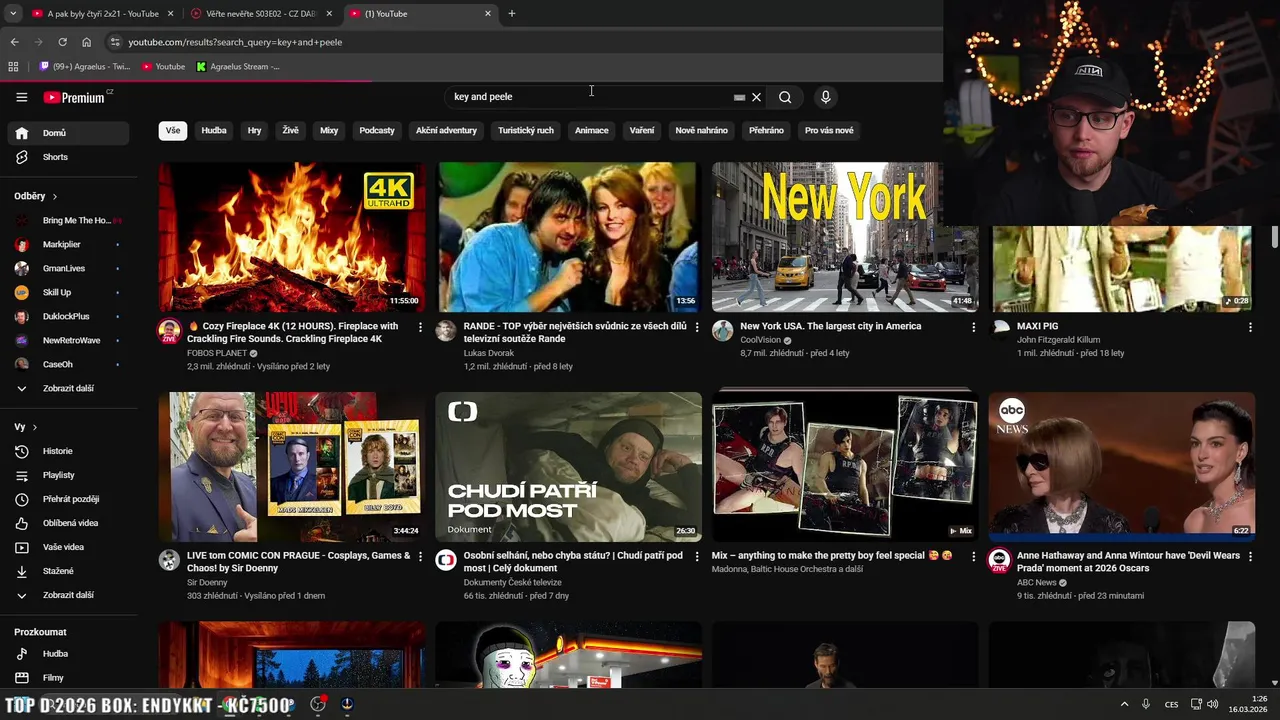The image size is (1280, 720).
Task: Clear the search query with X
Action: tap(757, 97)
